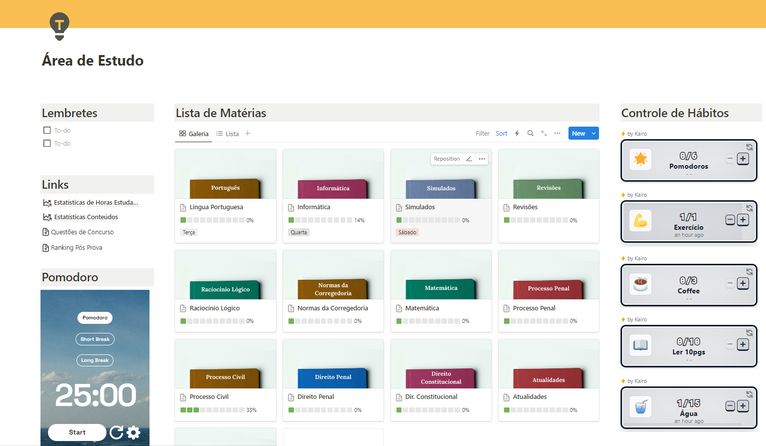Open Pomodoro settings gear icon
Viewport: 766px width, 446px height.
(133, 432)
